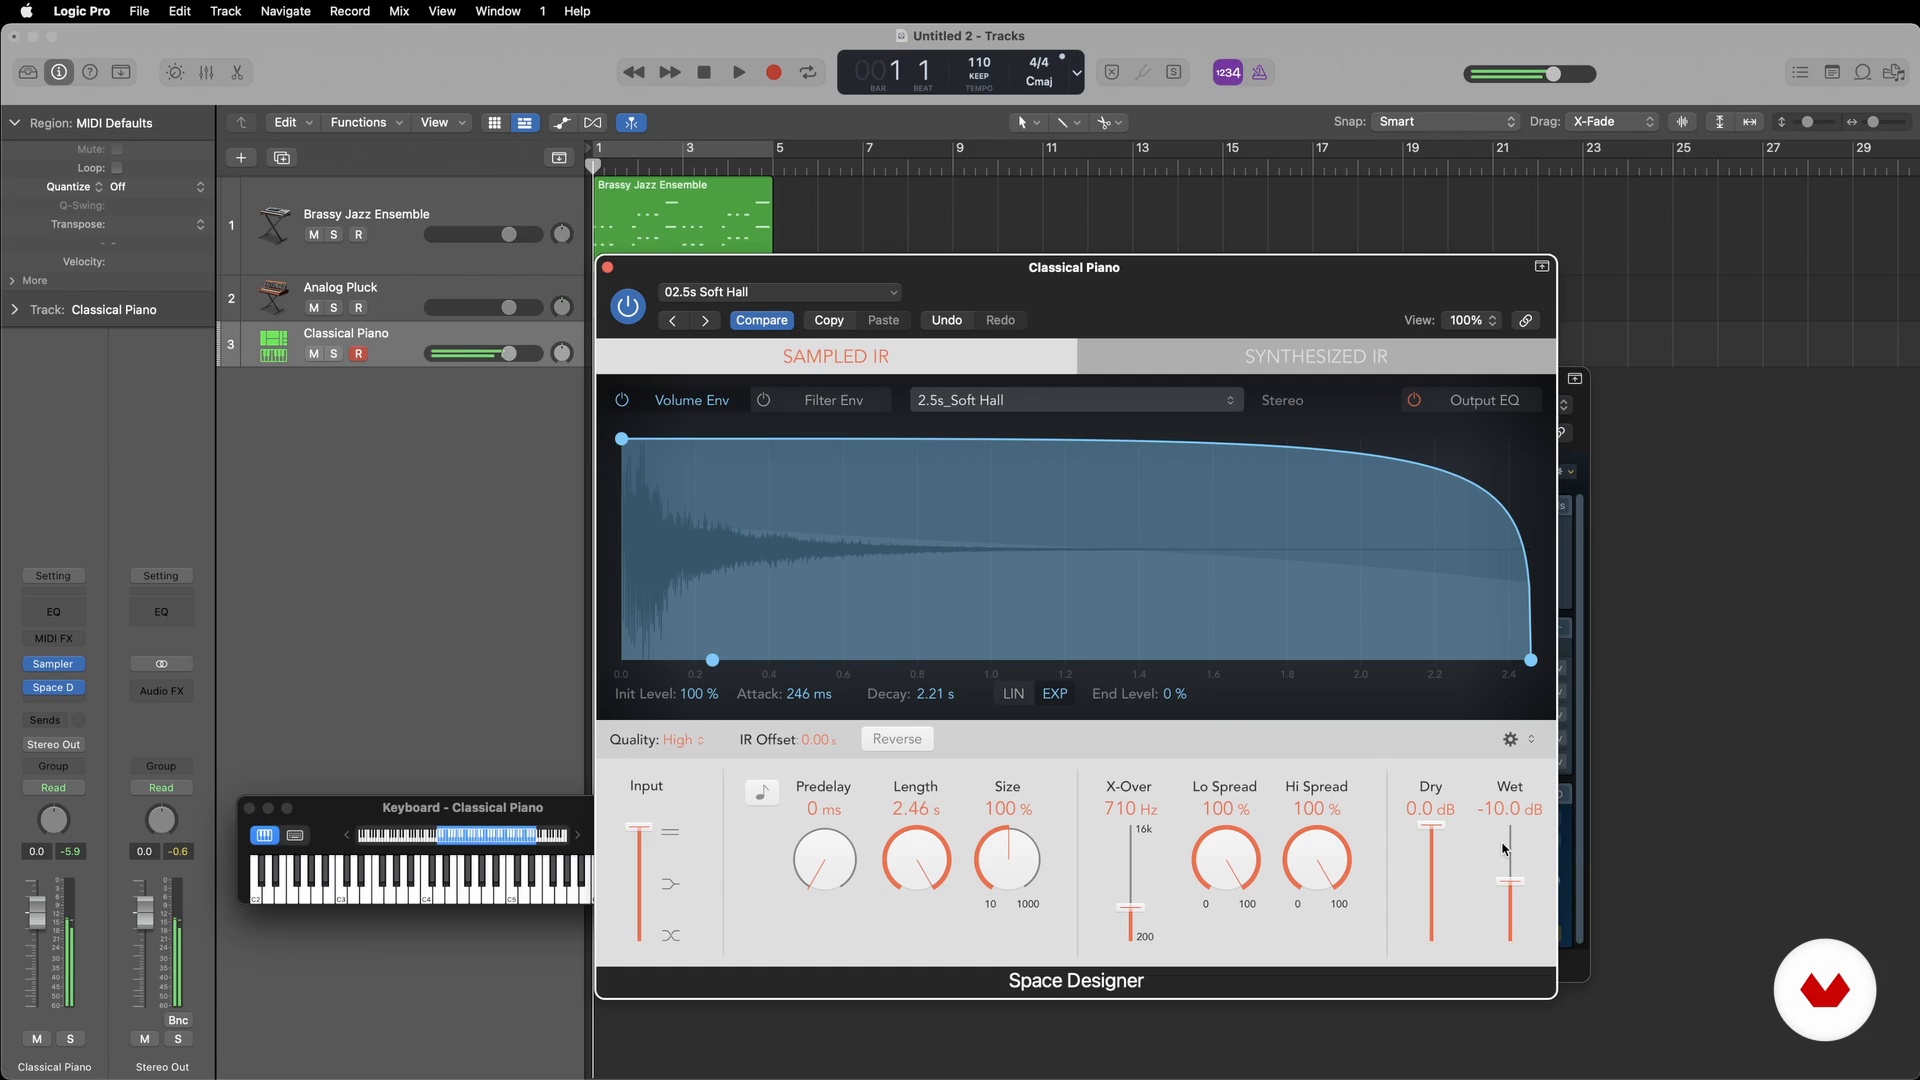Open the Note Pads icon

pos(1832,72)
